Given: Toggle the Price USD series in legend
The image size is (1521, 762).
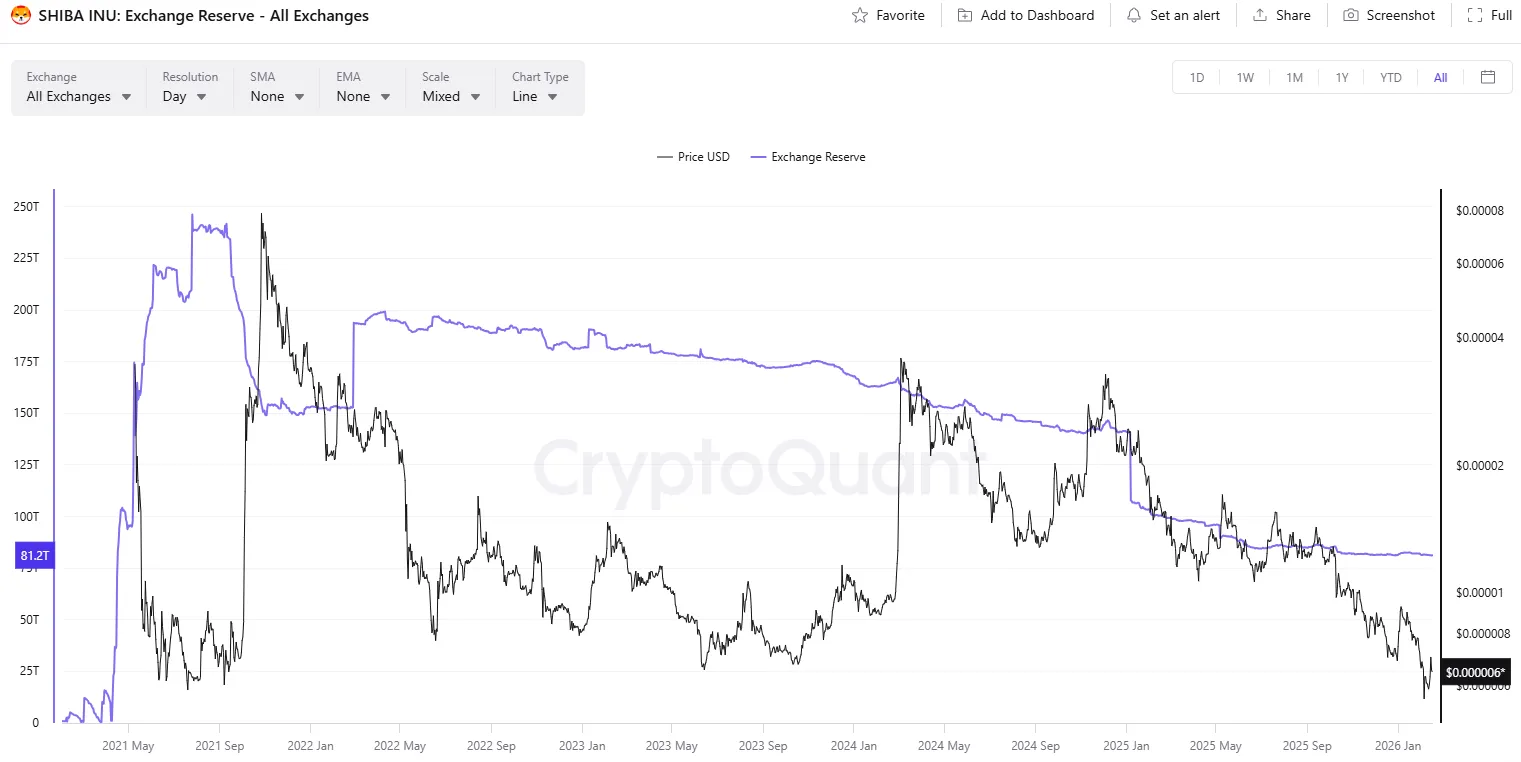Looking at the screenshot, I should (693, 157).
